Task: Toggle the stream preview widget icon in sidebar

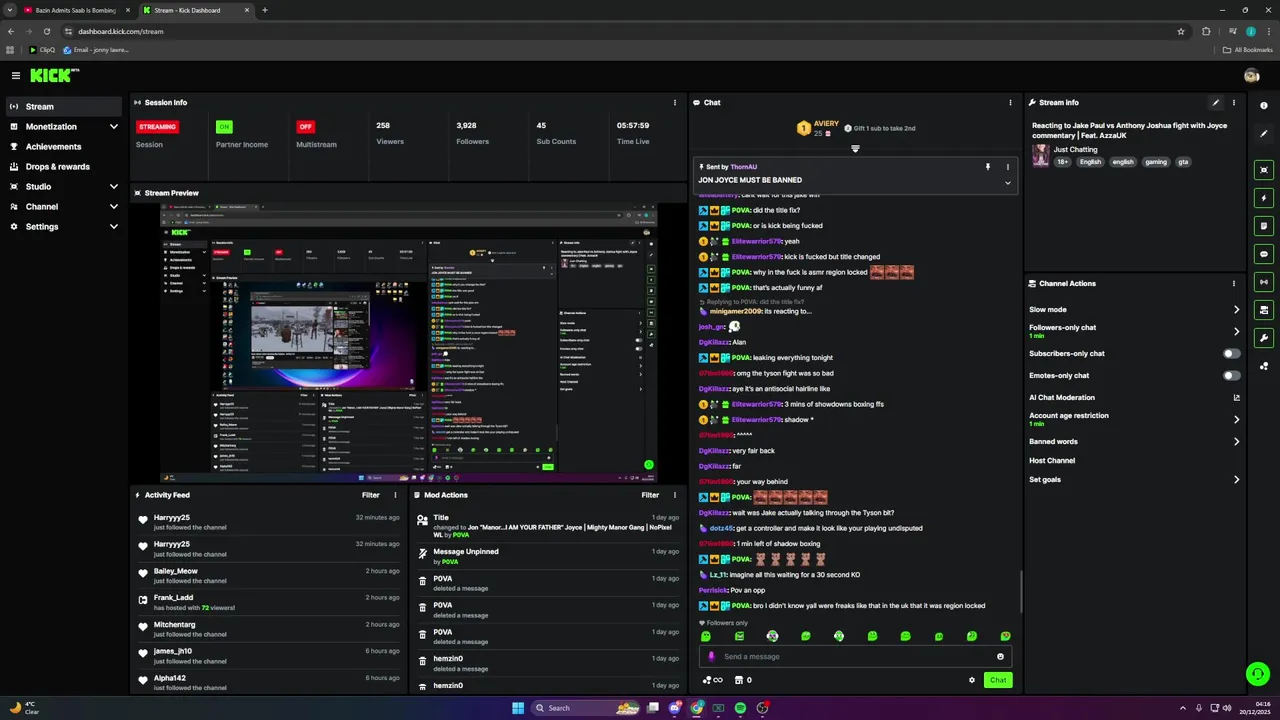Action: [1264, 170]
